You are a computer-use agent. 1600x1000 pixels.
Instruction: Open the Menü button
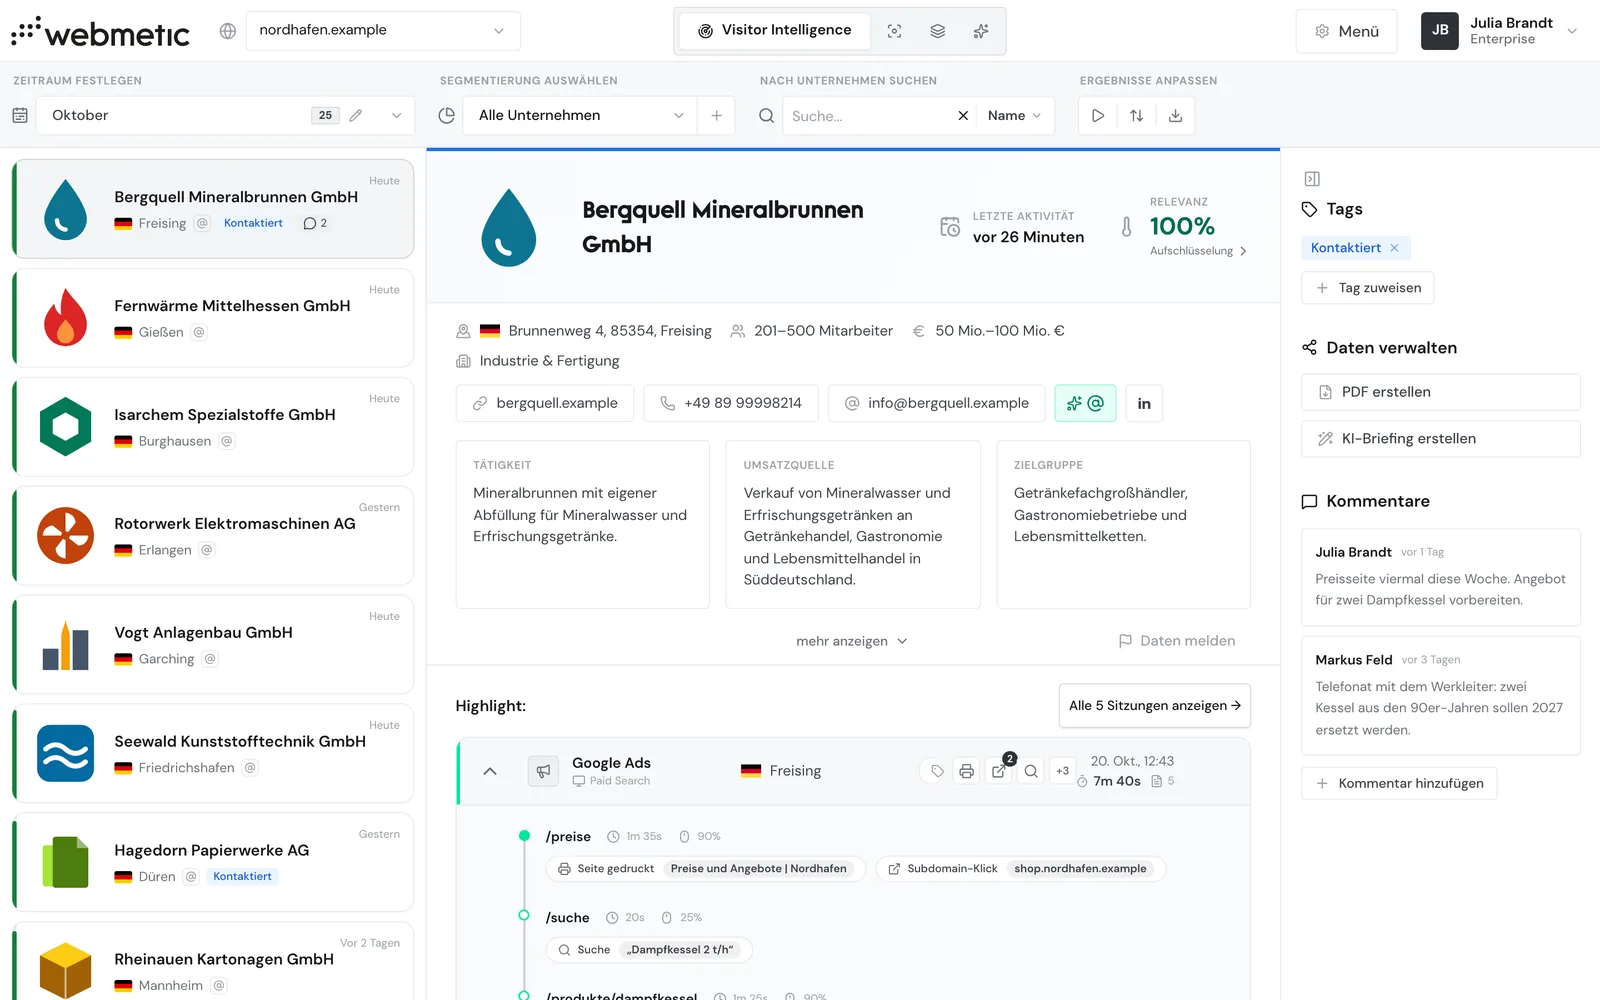click(1346, 31)
